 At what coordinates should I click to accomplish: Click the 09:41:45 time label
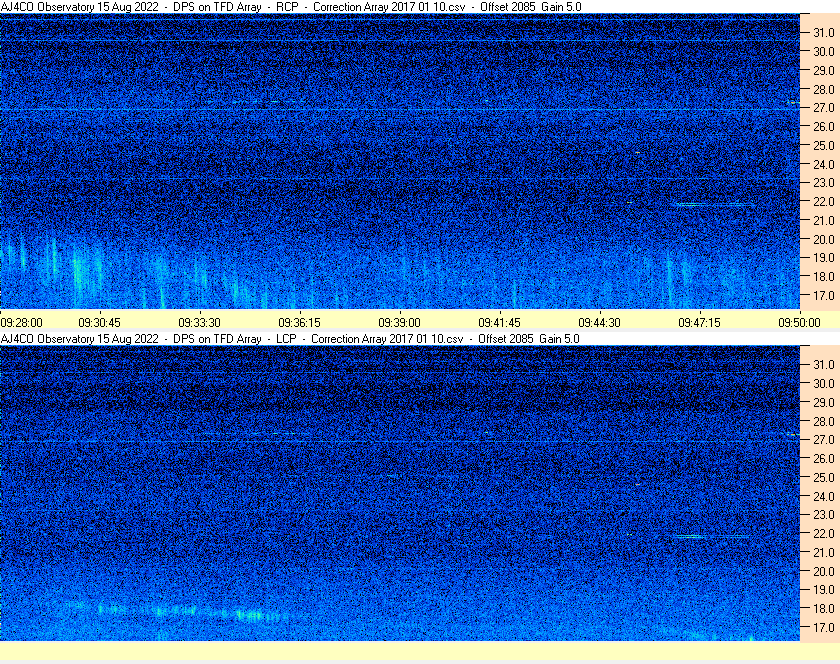[x=499, y=323]
